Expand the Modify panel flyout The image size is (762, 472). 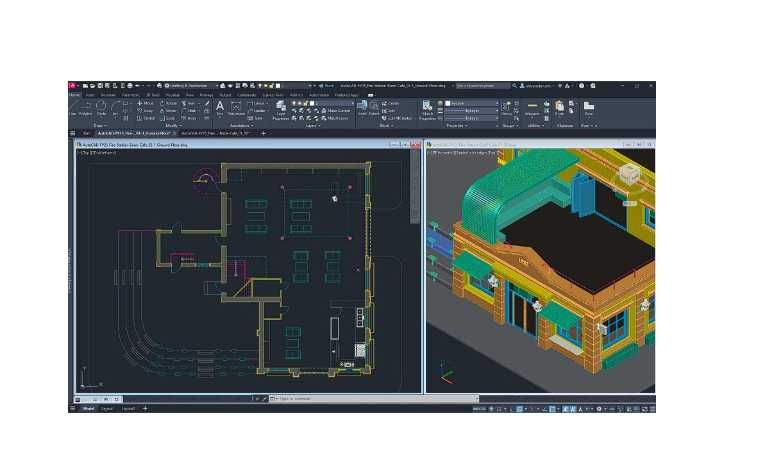click(x=173, y=125)
